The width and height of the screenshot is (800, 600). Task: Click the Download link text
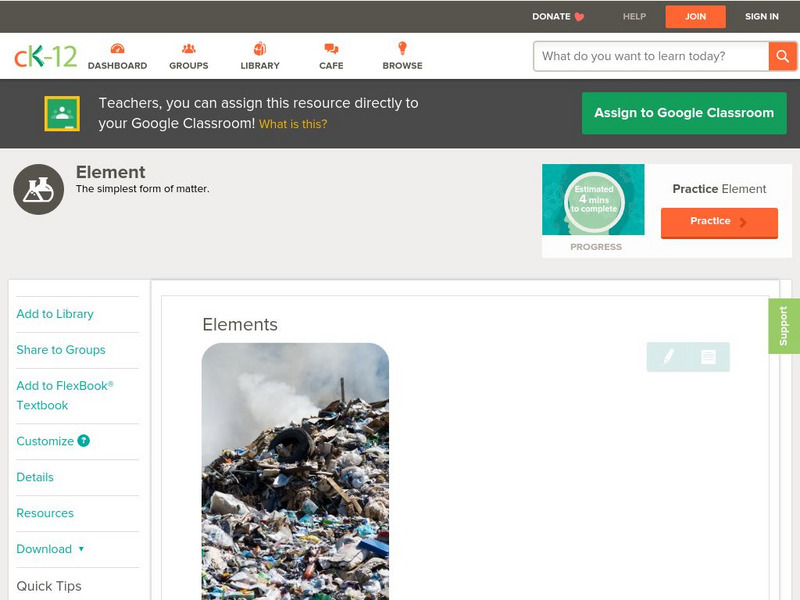44,549
